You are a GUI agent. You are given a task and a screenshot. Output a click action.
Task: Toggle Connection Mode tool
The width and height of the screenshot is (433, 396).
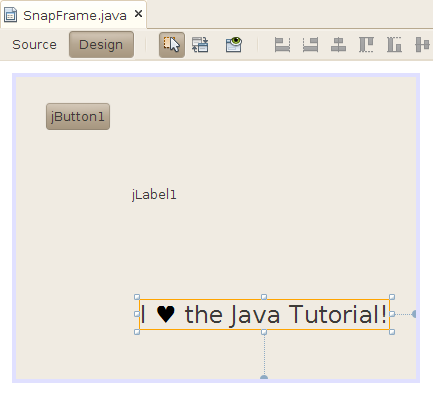click(200, 45)
